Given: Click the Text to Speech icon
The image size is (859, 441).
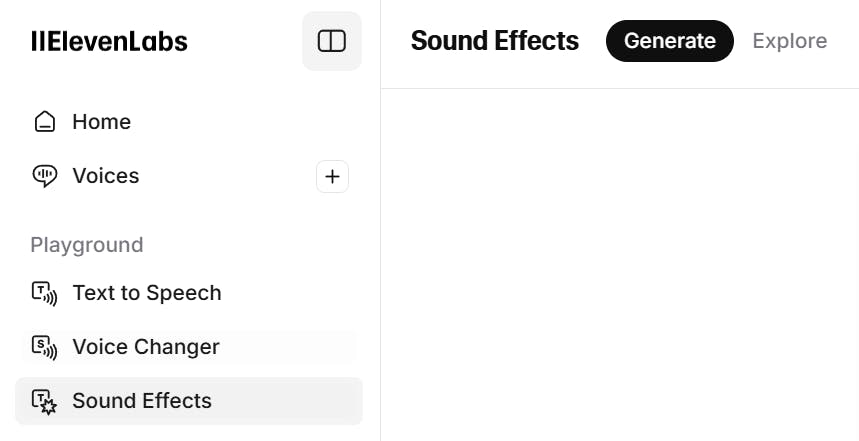Looking at the screenshot, I should coord(45,293).
